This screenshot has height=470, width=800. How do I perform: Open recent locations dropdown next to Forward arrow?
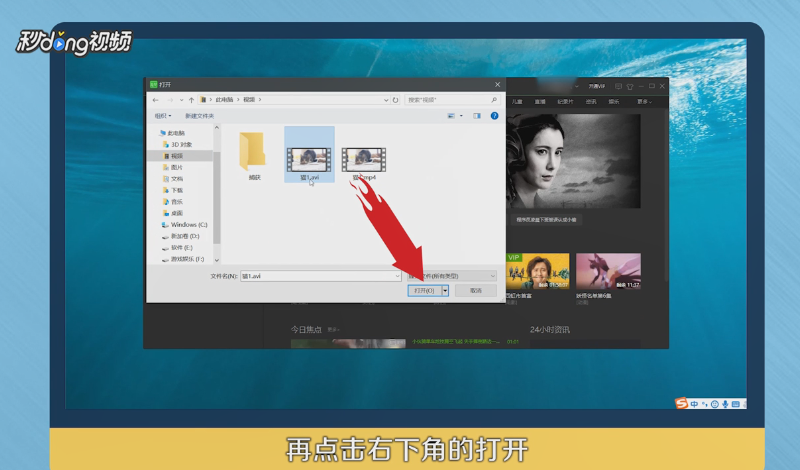pyautogui.click(x=181, y=100)
